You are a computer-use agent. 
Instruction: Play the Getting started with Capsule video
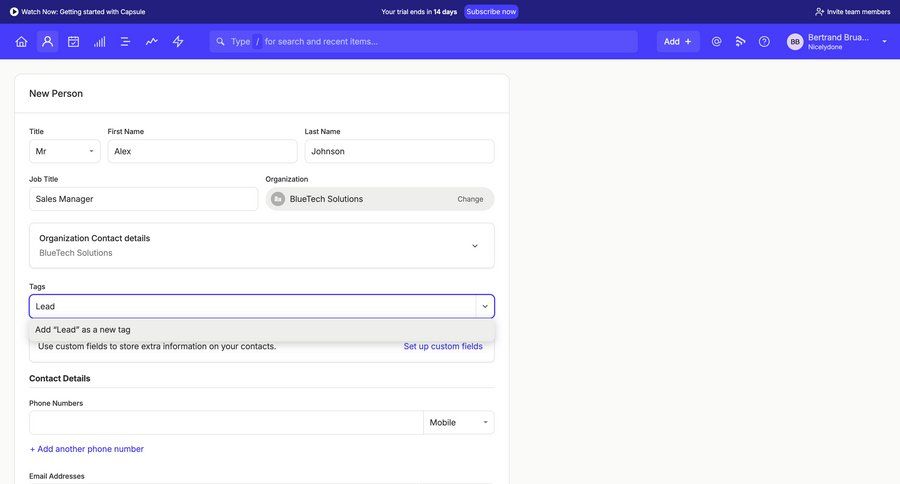[x=14, y=12]
